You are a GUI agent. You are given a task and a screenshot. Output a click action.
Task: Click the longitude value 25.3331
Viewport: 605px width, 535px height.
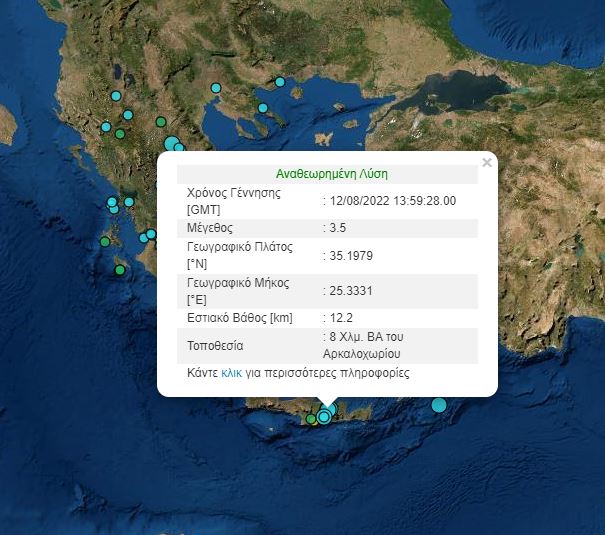tap(351, 291)
